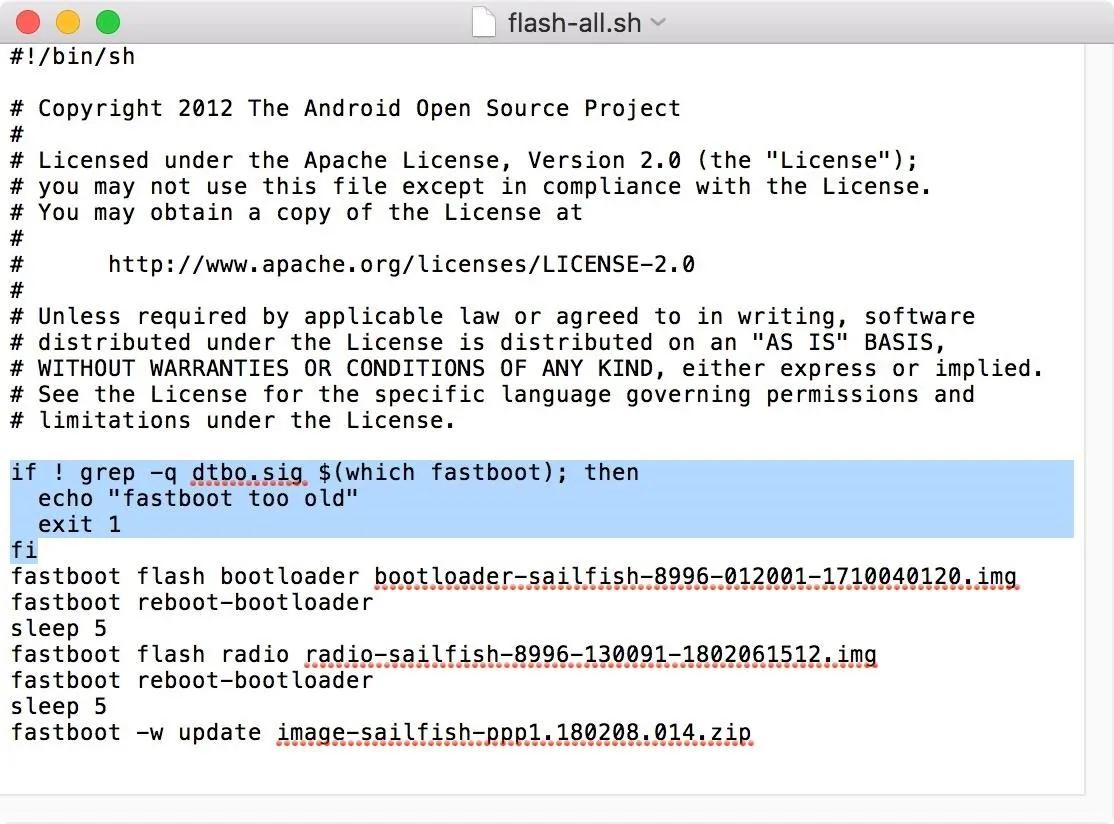Click the 'WITHOUT WARRANTIES OR CONDITIONS' line
The width and height of the screenshot is (1114, 824).
point(526,368)
